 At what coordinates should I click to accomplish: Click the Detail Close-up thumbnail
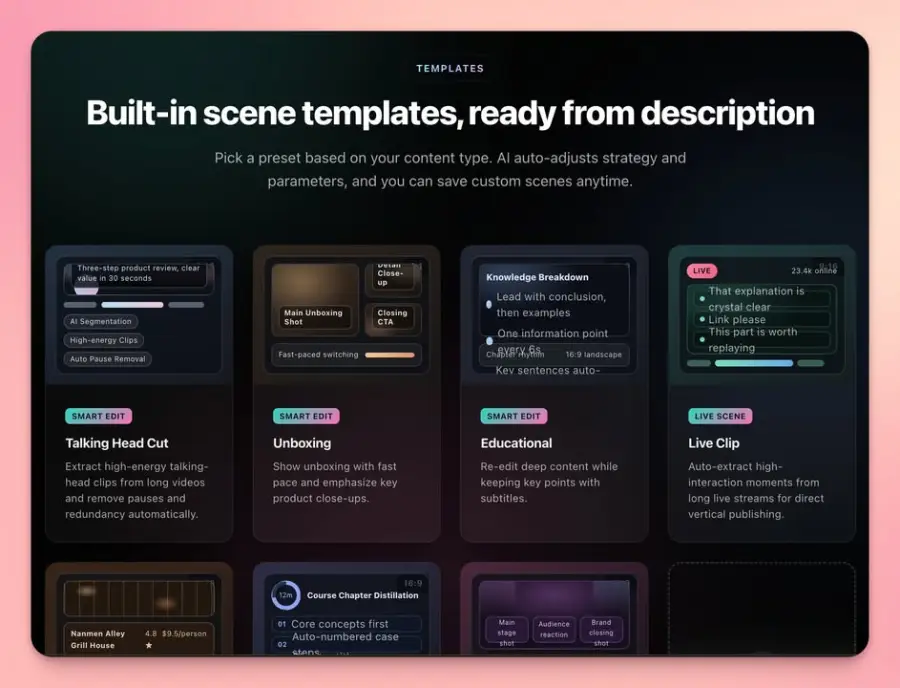[x=393, y=278]
